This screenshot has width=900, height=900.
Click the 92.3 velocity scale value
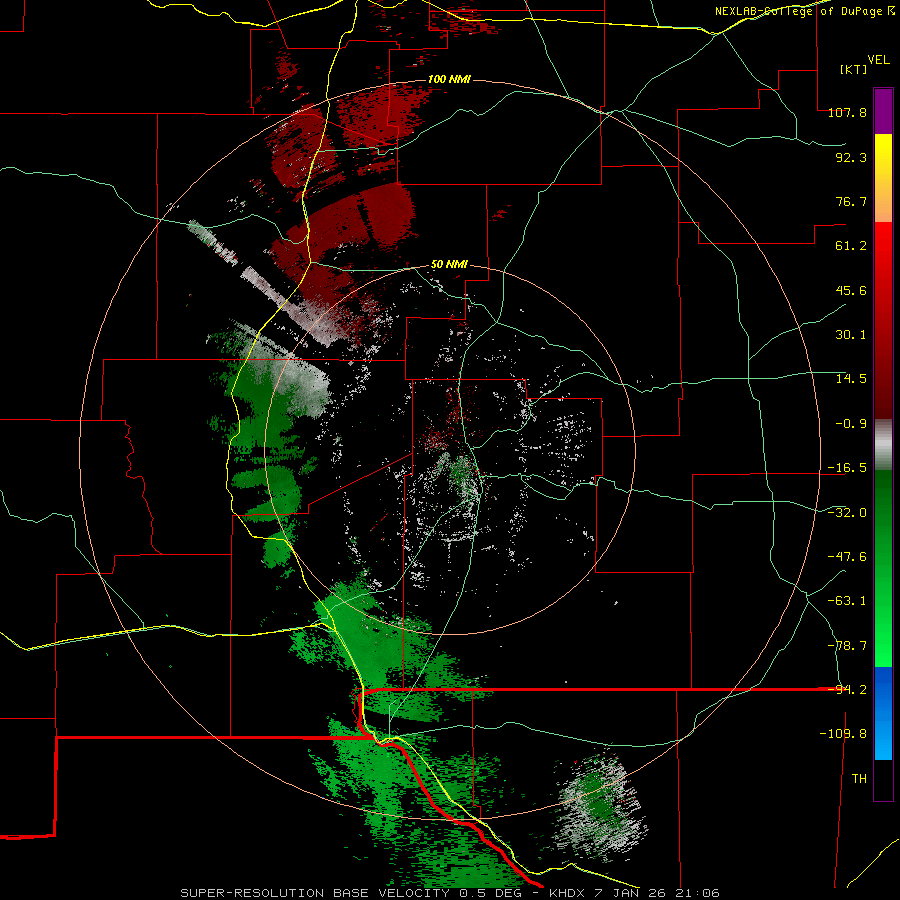[851, 157]
